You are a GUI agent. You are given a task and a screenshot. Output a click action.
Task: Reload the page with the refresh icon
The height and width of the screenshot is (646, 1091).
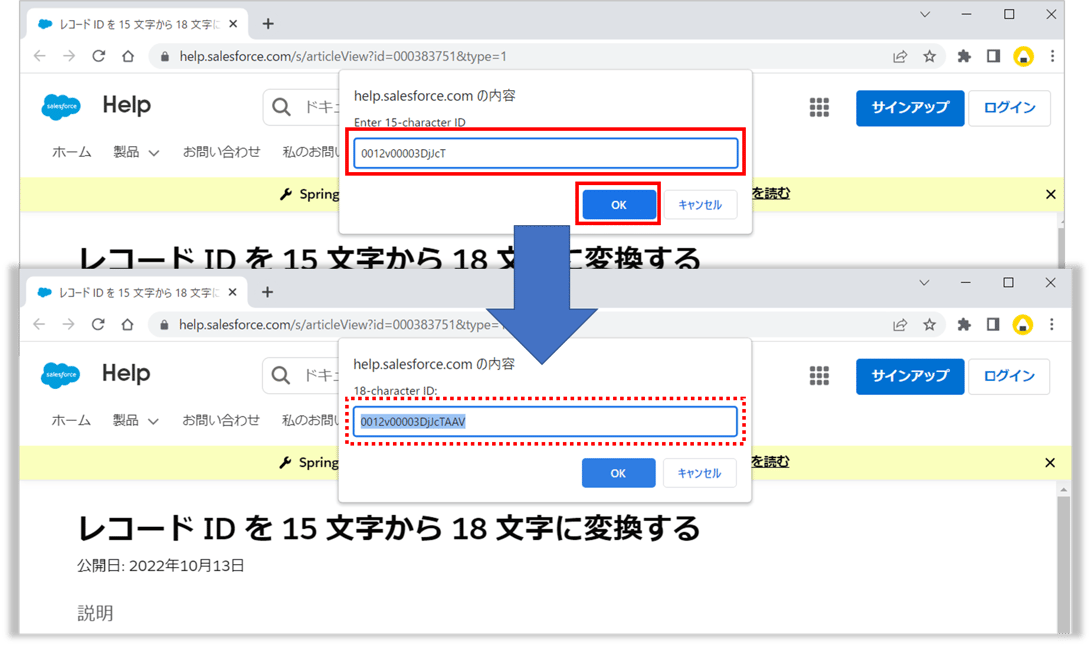(x=98, y=57)
